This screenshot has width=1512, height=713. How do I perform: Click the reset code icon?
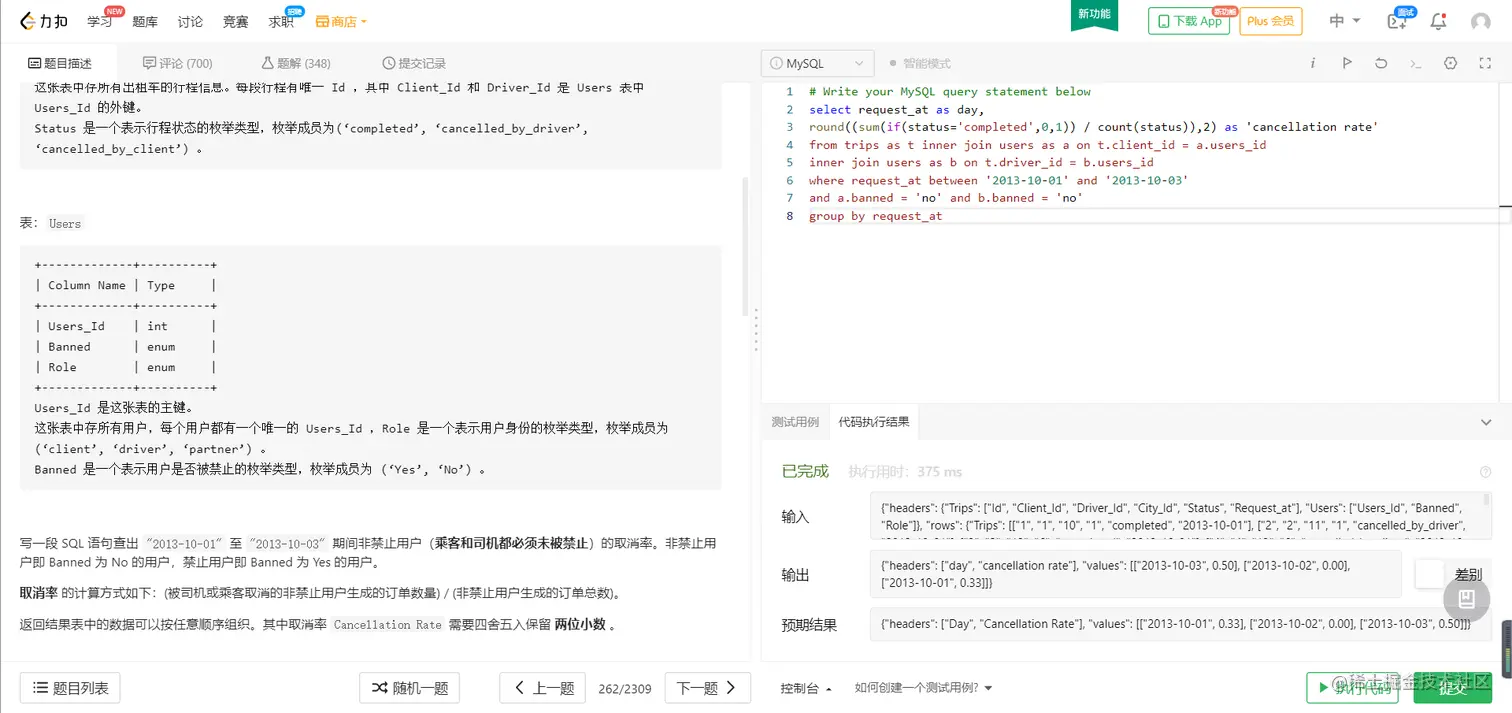click(1381, 62)
